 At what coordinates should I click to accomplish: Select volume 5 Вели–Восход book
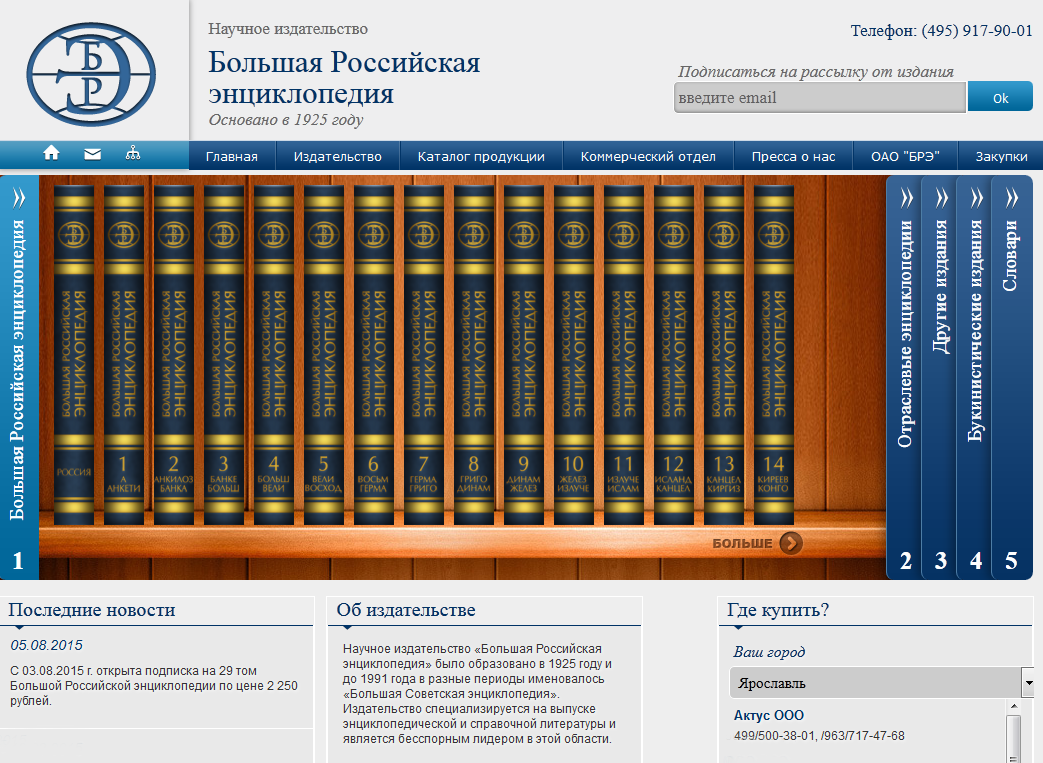pyautogui.click(x=323, y=355)
